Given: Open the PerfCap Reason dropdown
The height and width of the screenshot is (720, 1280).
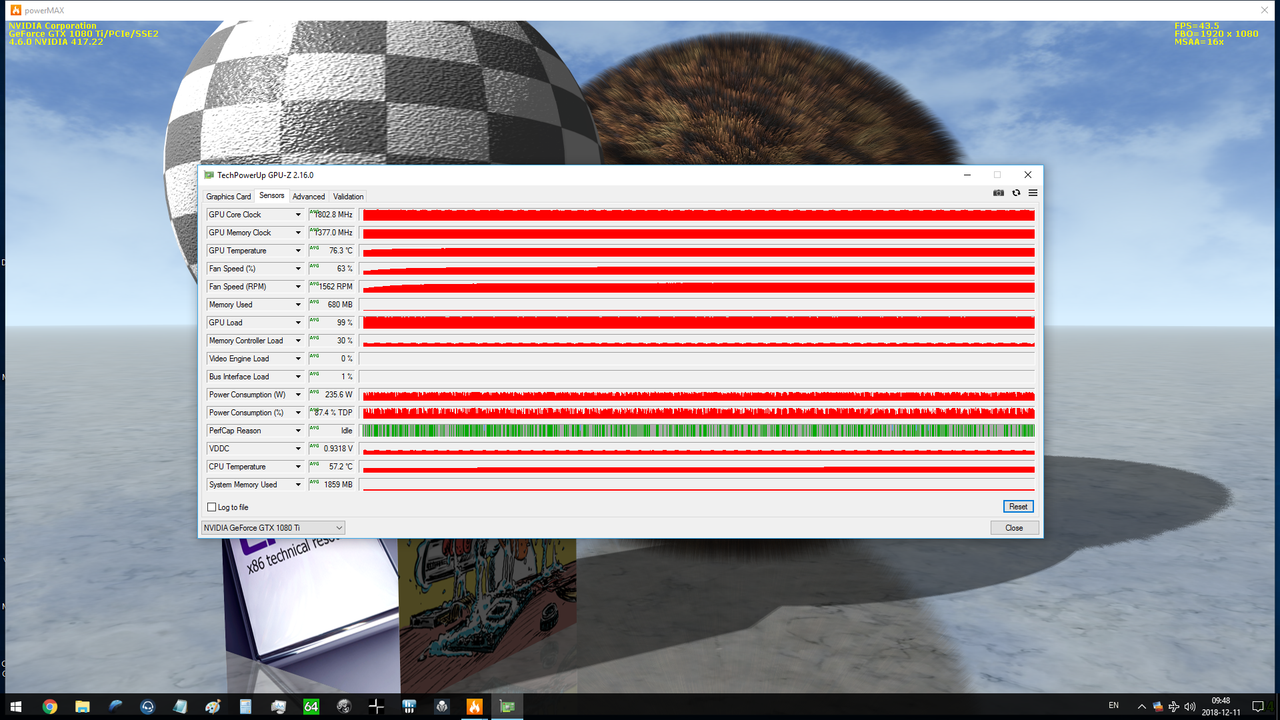Looking at the screenshot, I should point(298,431).
